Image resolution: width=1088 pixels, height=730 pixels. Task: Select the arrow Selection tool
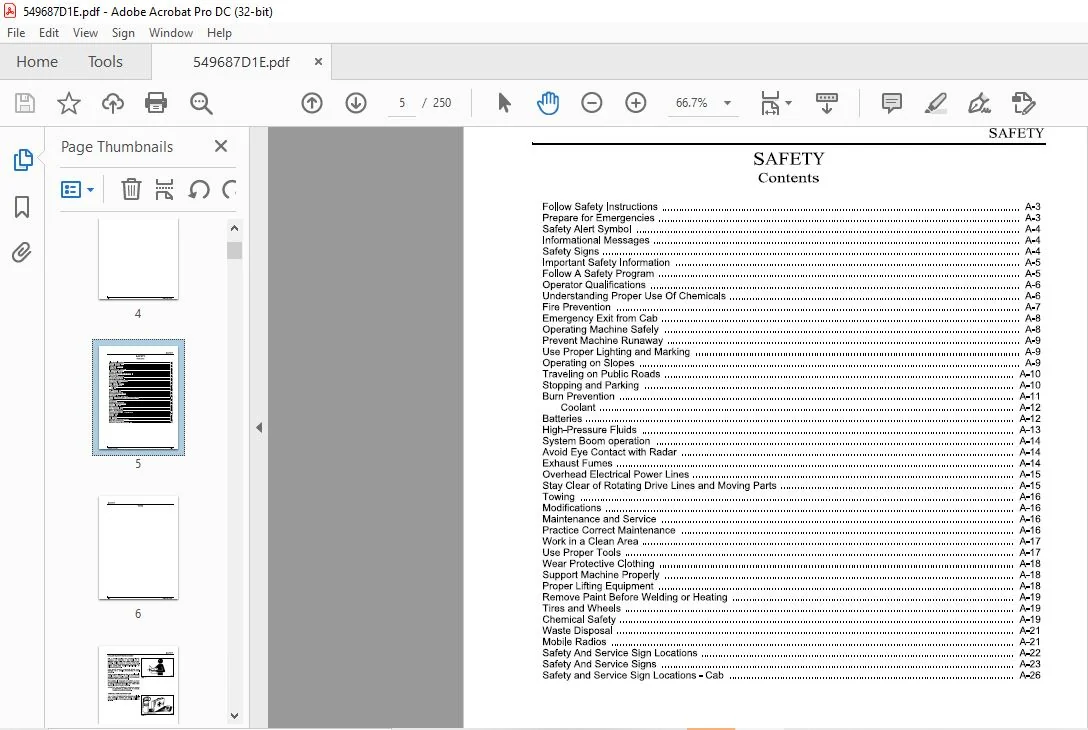pos(504,103)
